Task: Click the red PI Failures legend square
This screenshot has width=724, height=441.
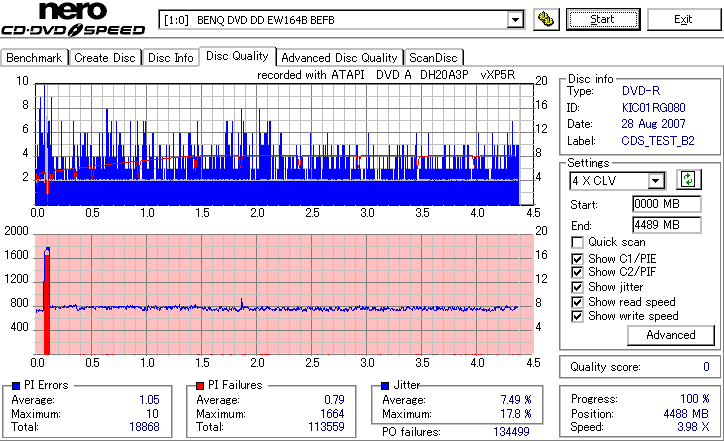Action: point(200,386)
